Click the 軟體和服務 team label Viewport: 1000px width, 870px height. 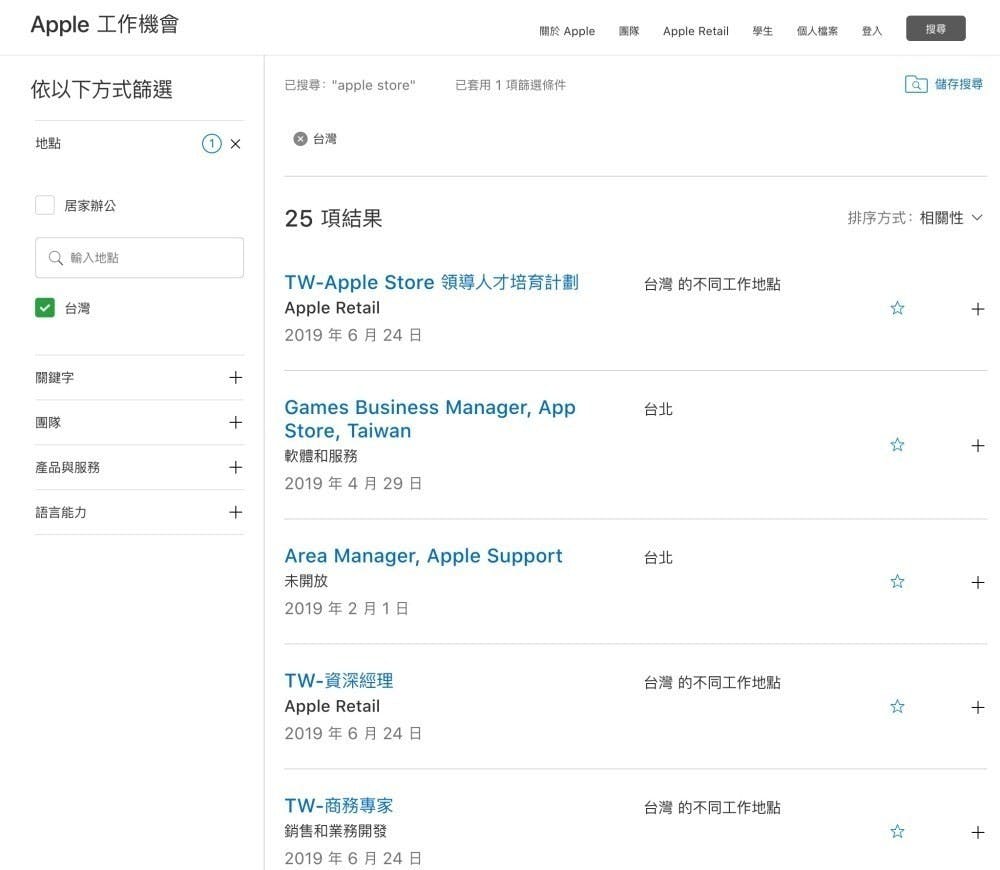[x=321, y=456]
